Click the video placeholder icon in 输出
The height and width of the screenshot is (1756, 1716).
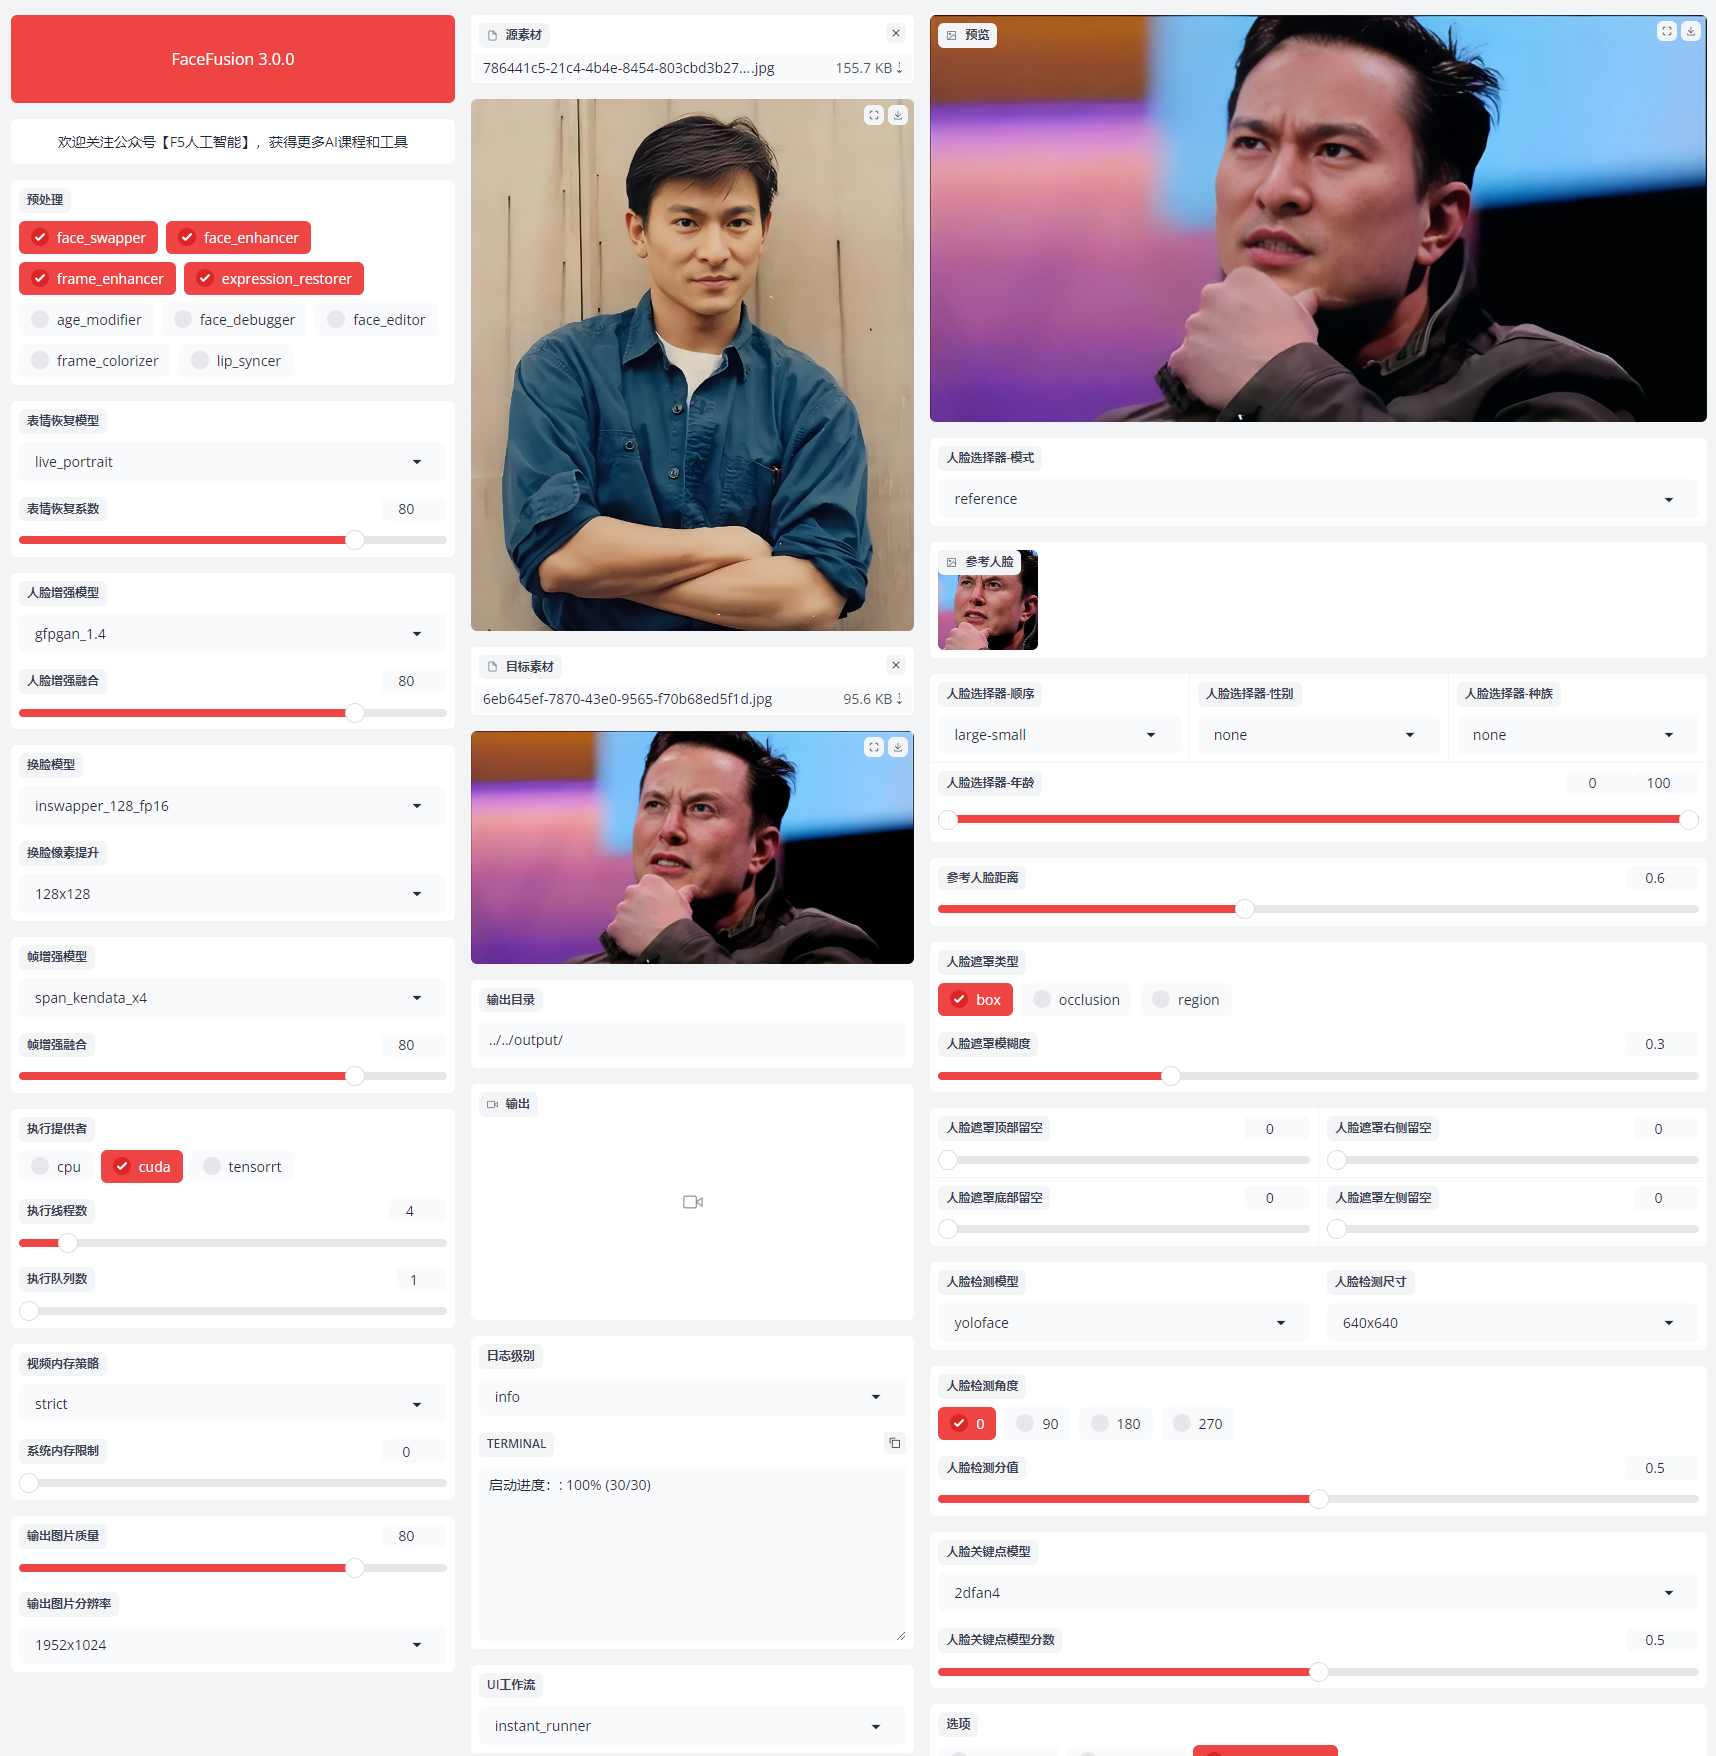pos(693,1202)
